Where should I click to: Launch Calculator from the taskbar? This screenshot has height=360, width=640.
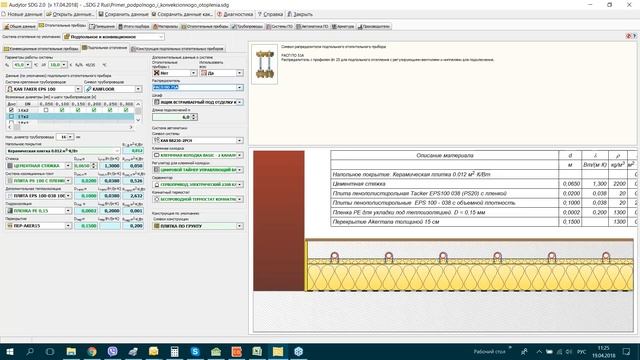pos(174,351)
